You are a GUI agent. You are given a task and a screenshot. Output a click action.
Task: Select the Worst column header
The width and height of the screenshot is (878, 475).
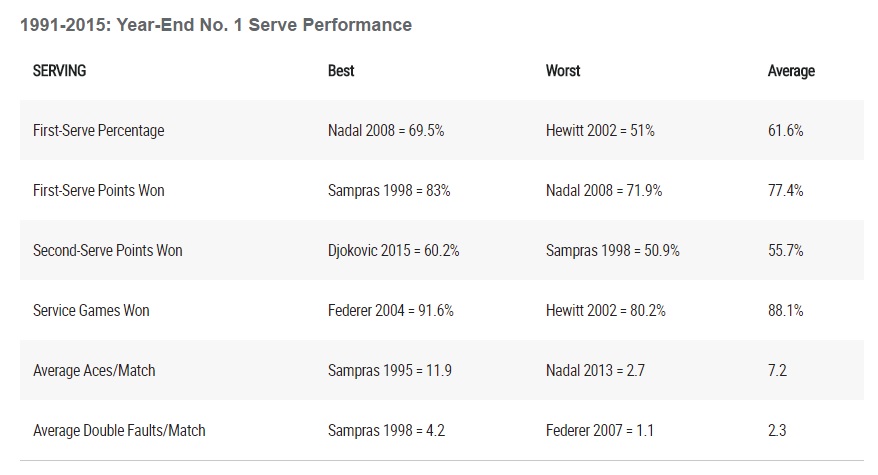tap(563, 71)
